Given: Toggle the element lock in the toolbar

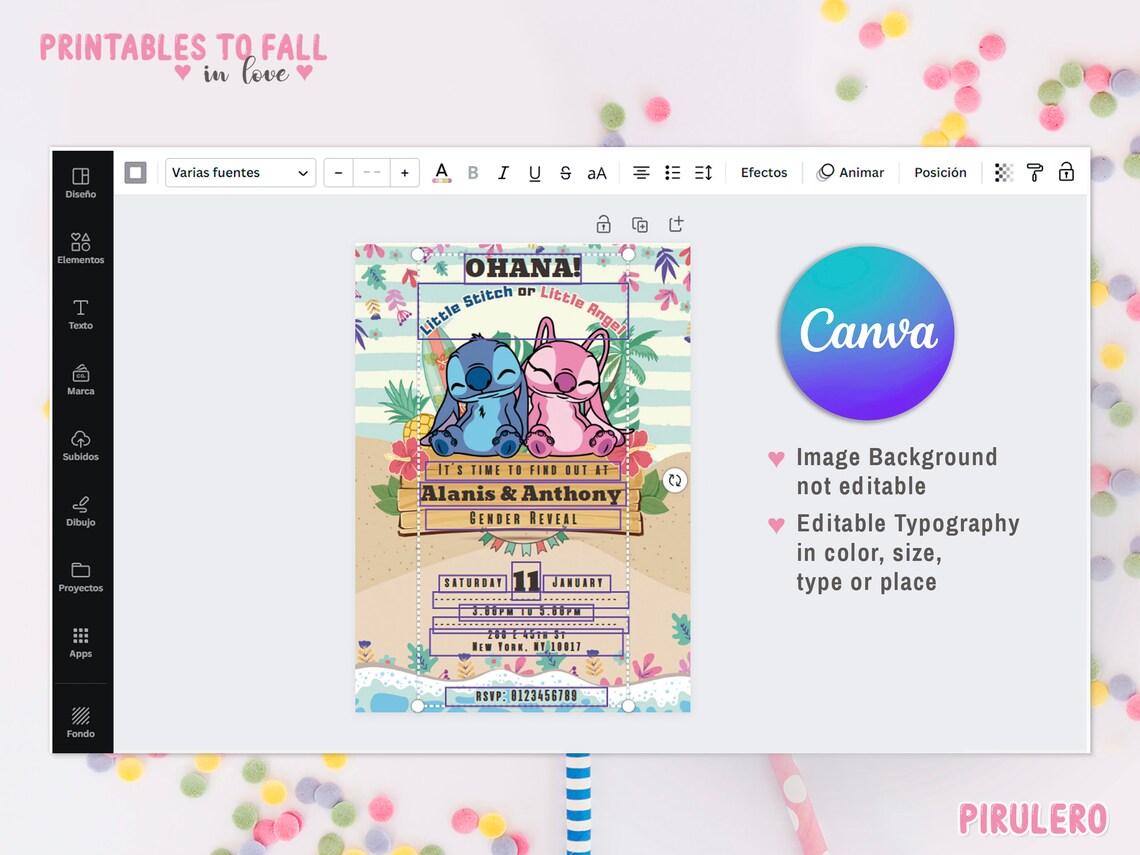Looking at the screenshot, I should point(1066,172).
